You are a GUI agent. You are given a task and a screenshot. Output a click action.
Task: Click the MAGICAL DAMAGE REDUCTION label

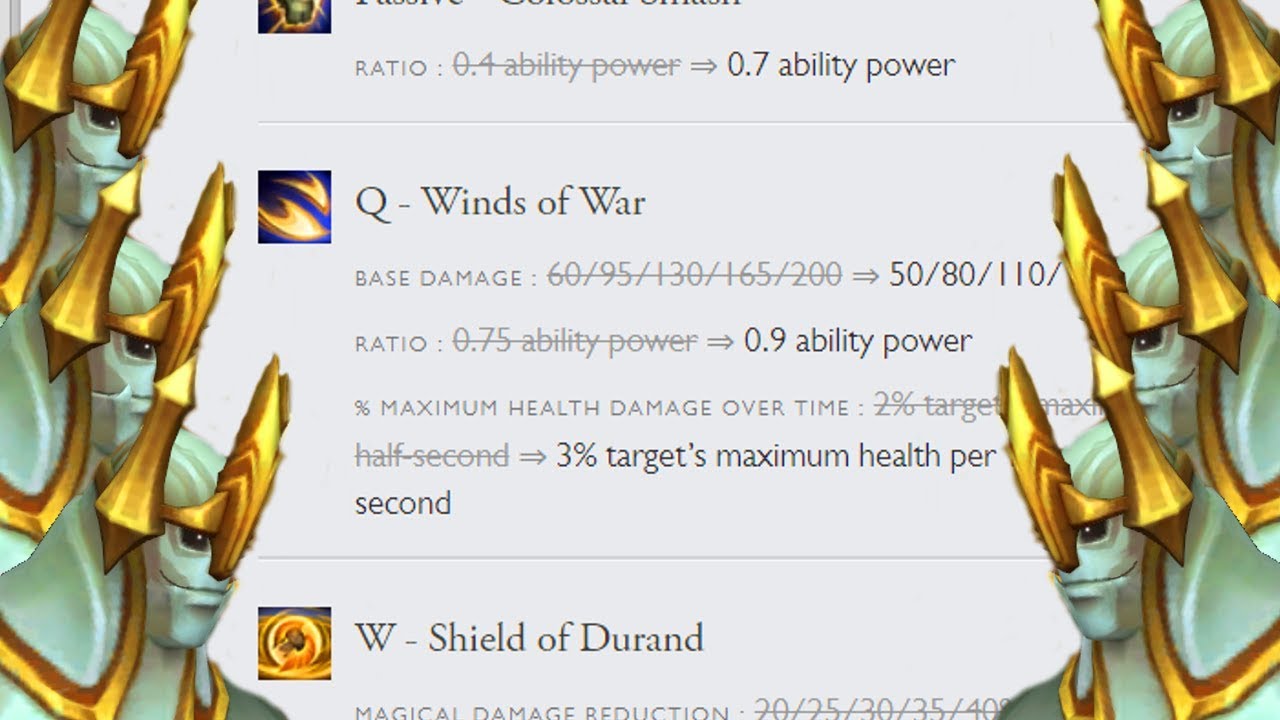542,713
